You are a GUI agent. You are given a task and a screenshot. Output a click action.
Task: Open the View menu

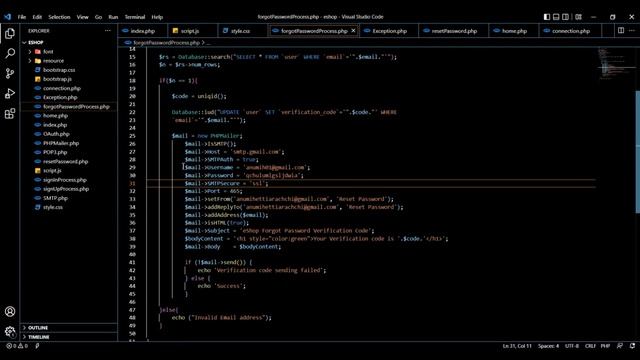82,17
